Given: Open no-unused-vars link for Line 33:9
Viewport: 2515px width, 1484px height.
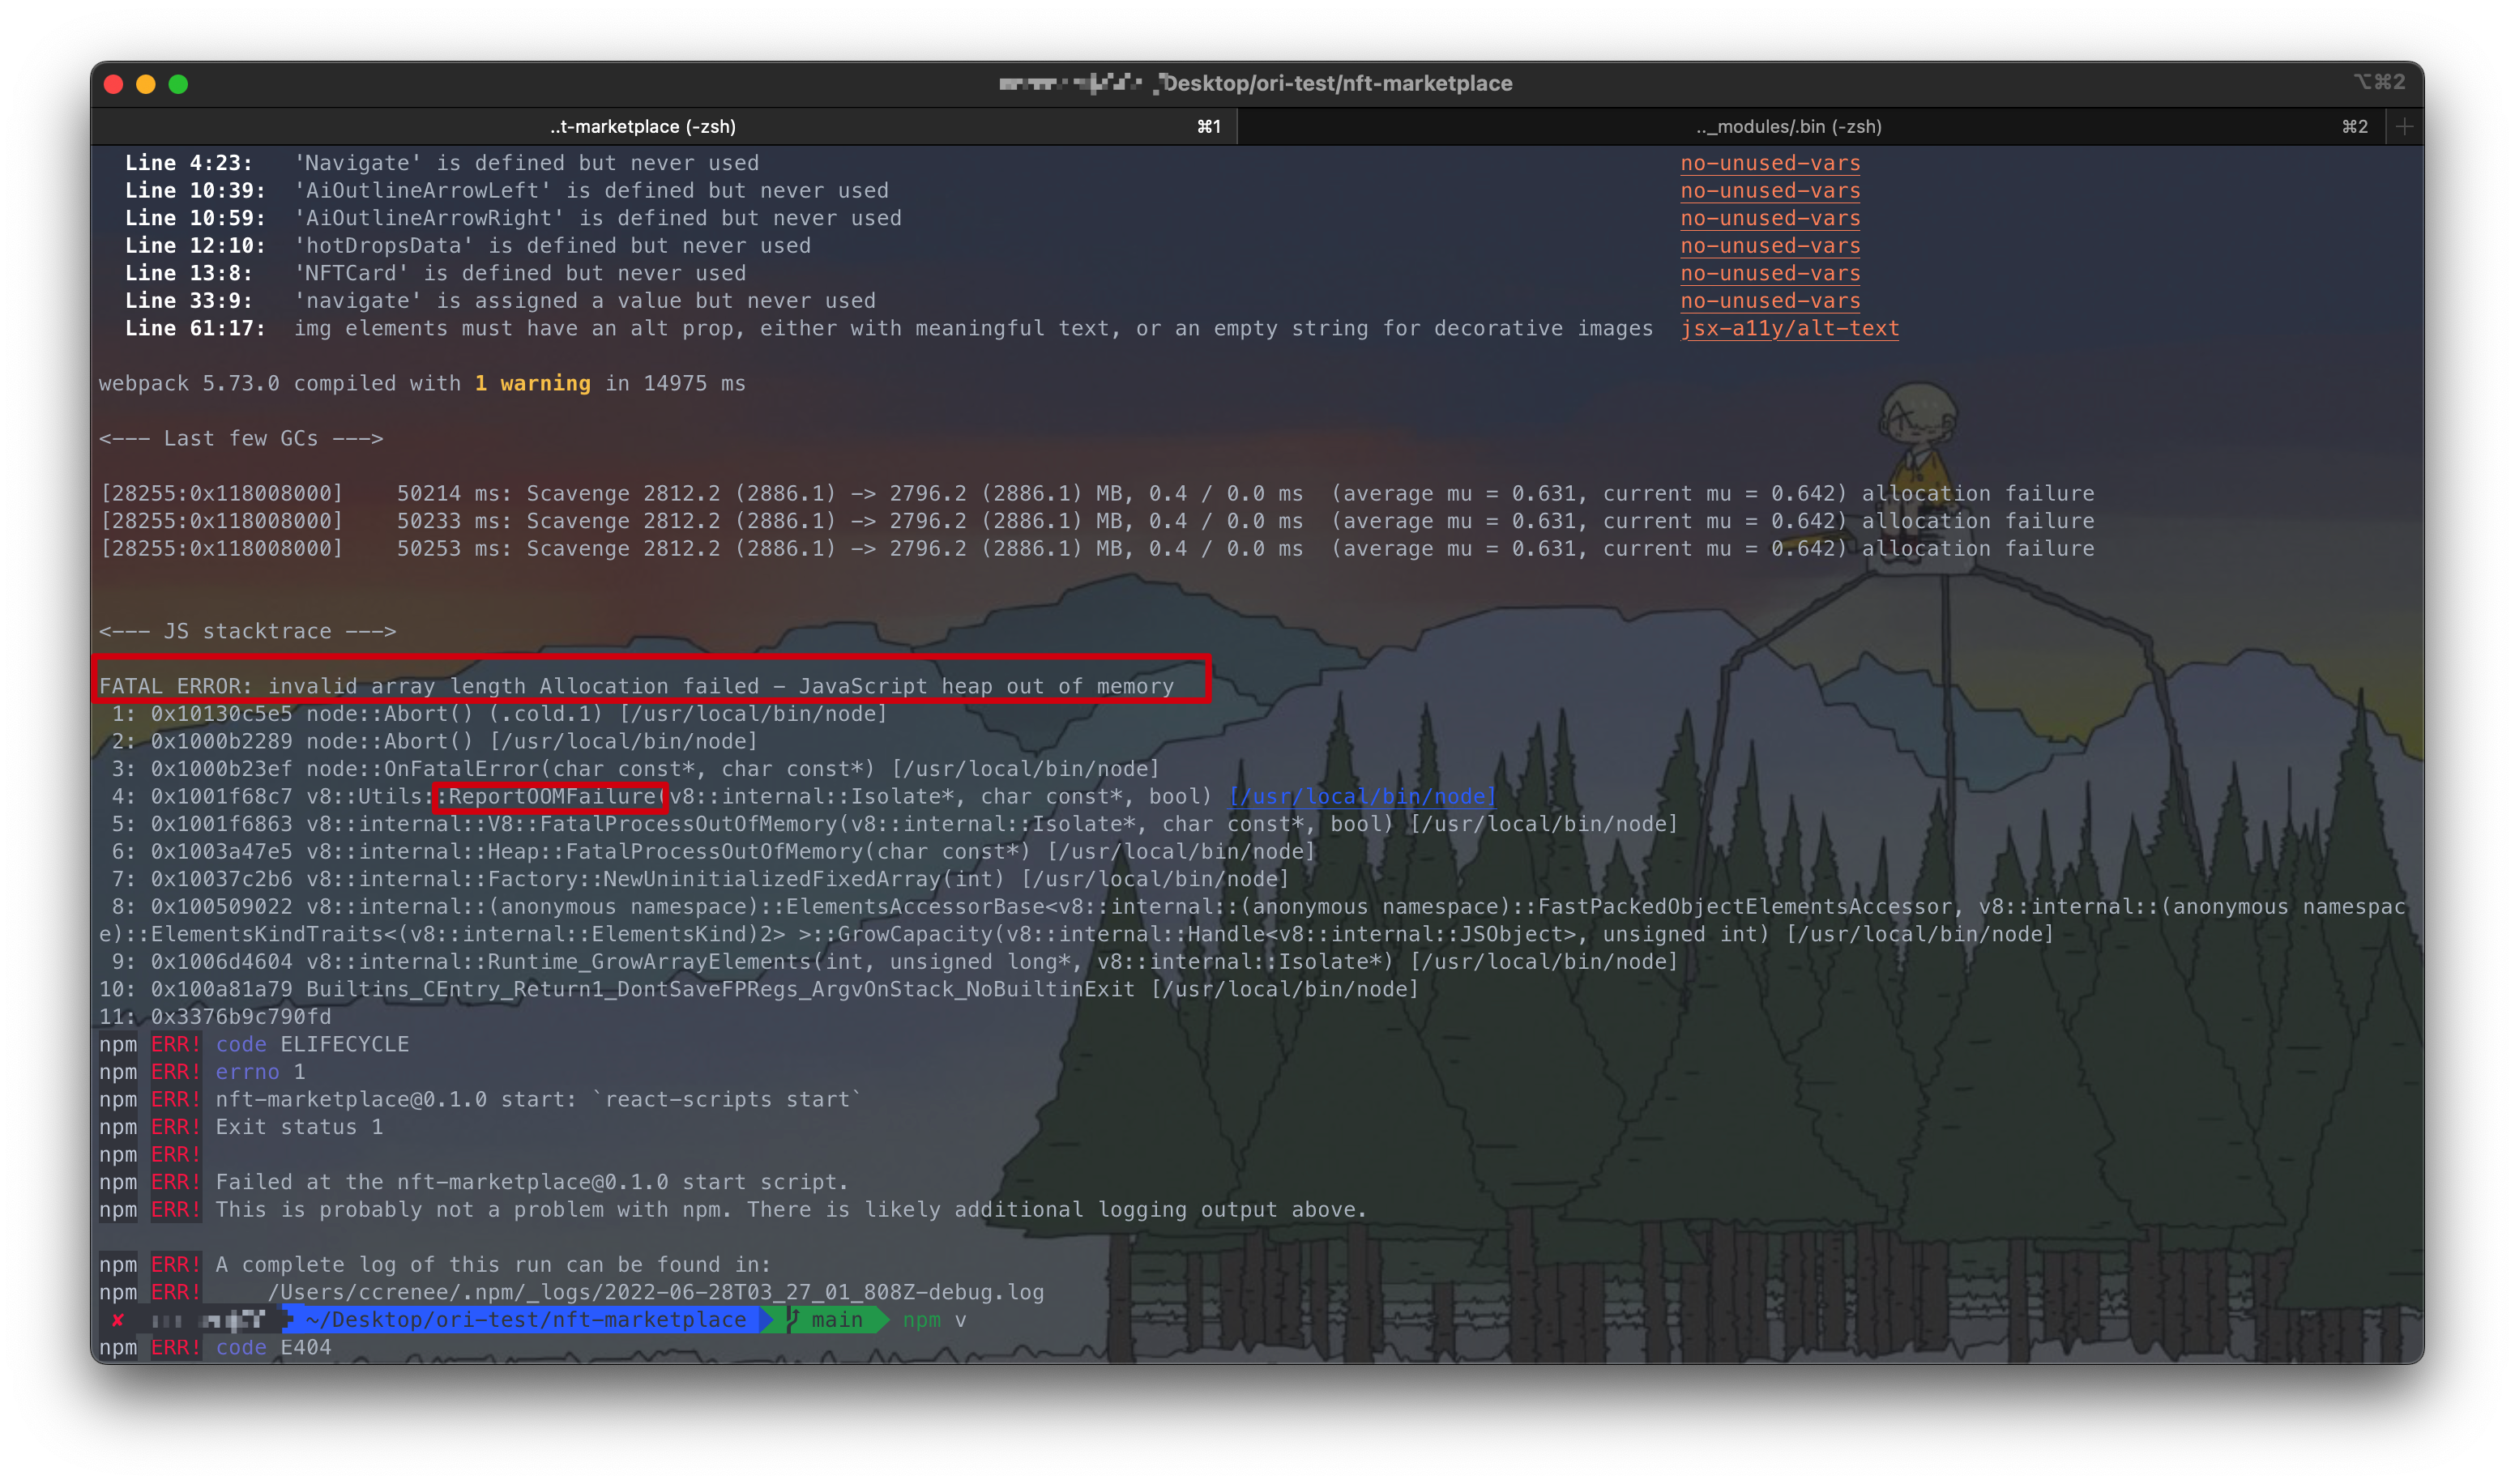Looking at the screenshot, I should pyautogui.click(x=1769, y=301).
